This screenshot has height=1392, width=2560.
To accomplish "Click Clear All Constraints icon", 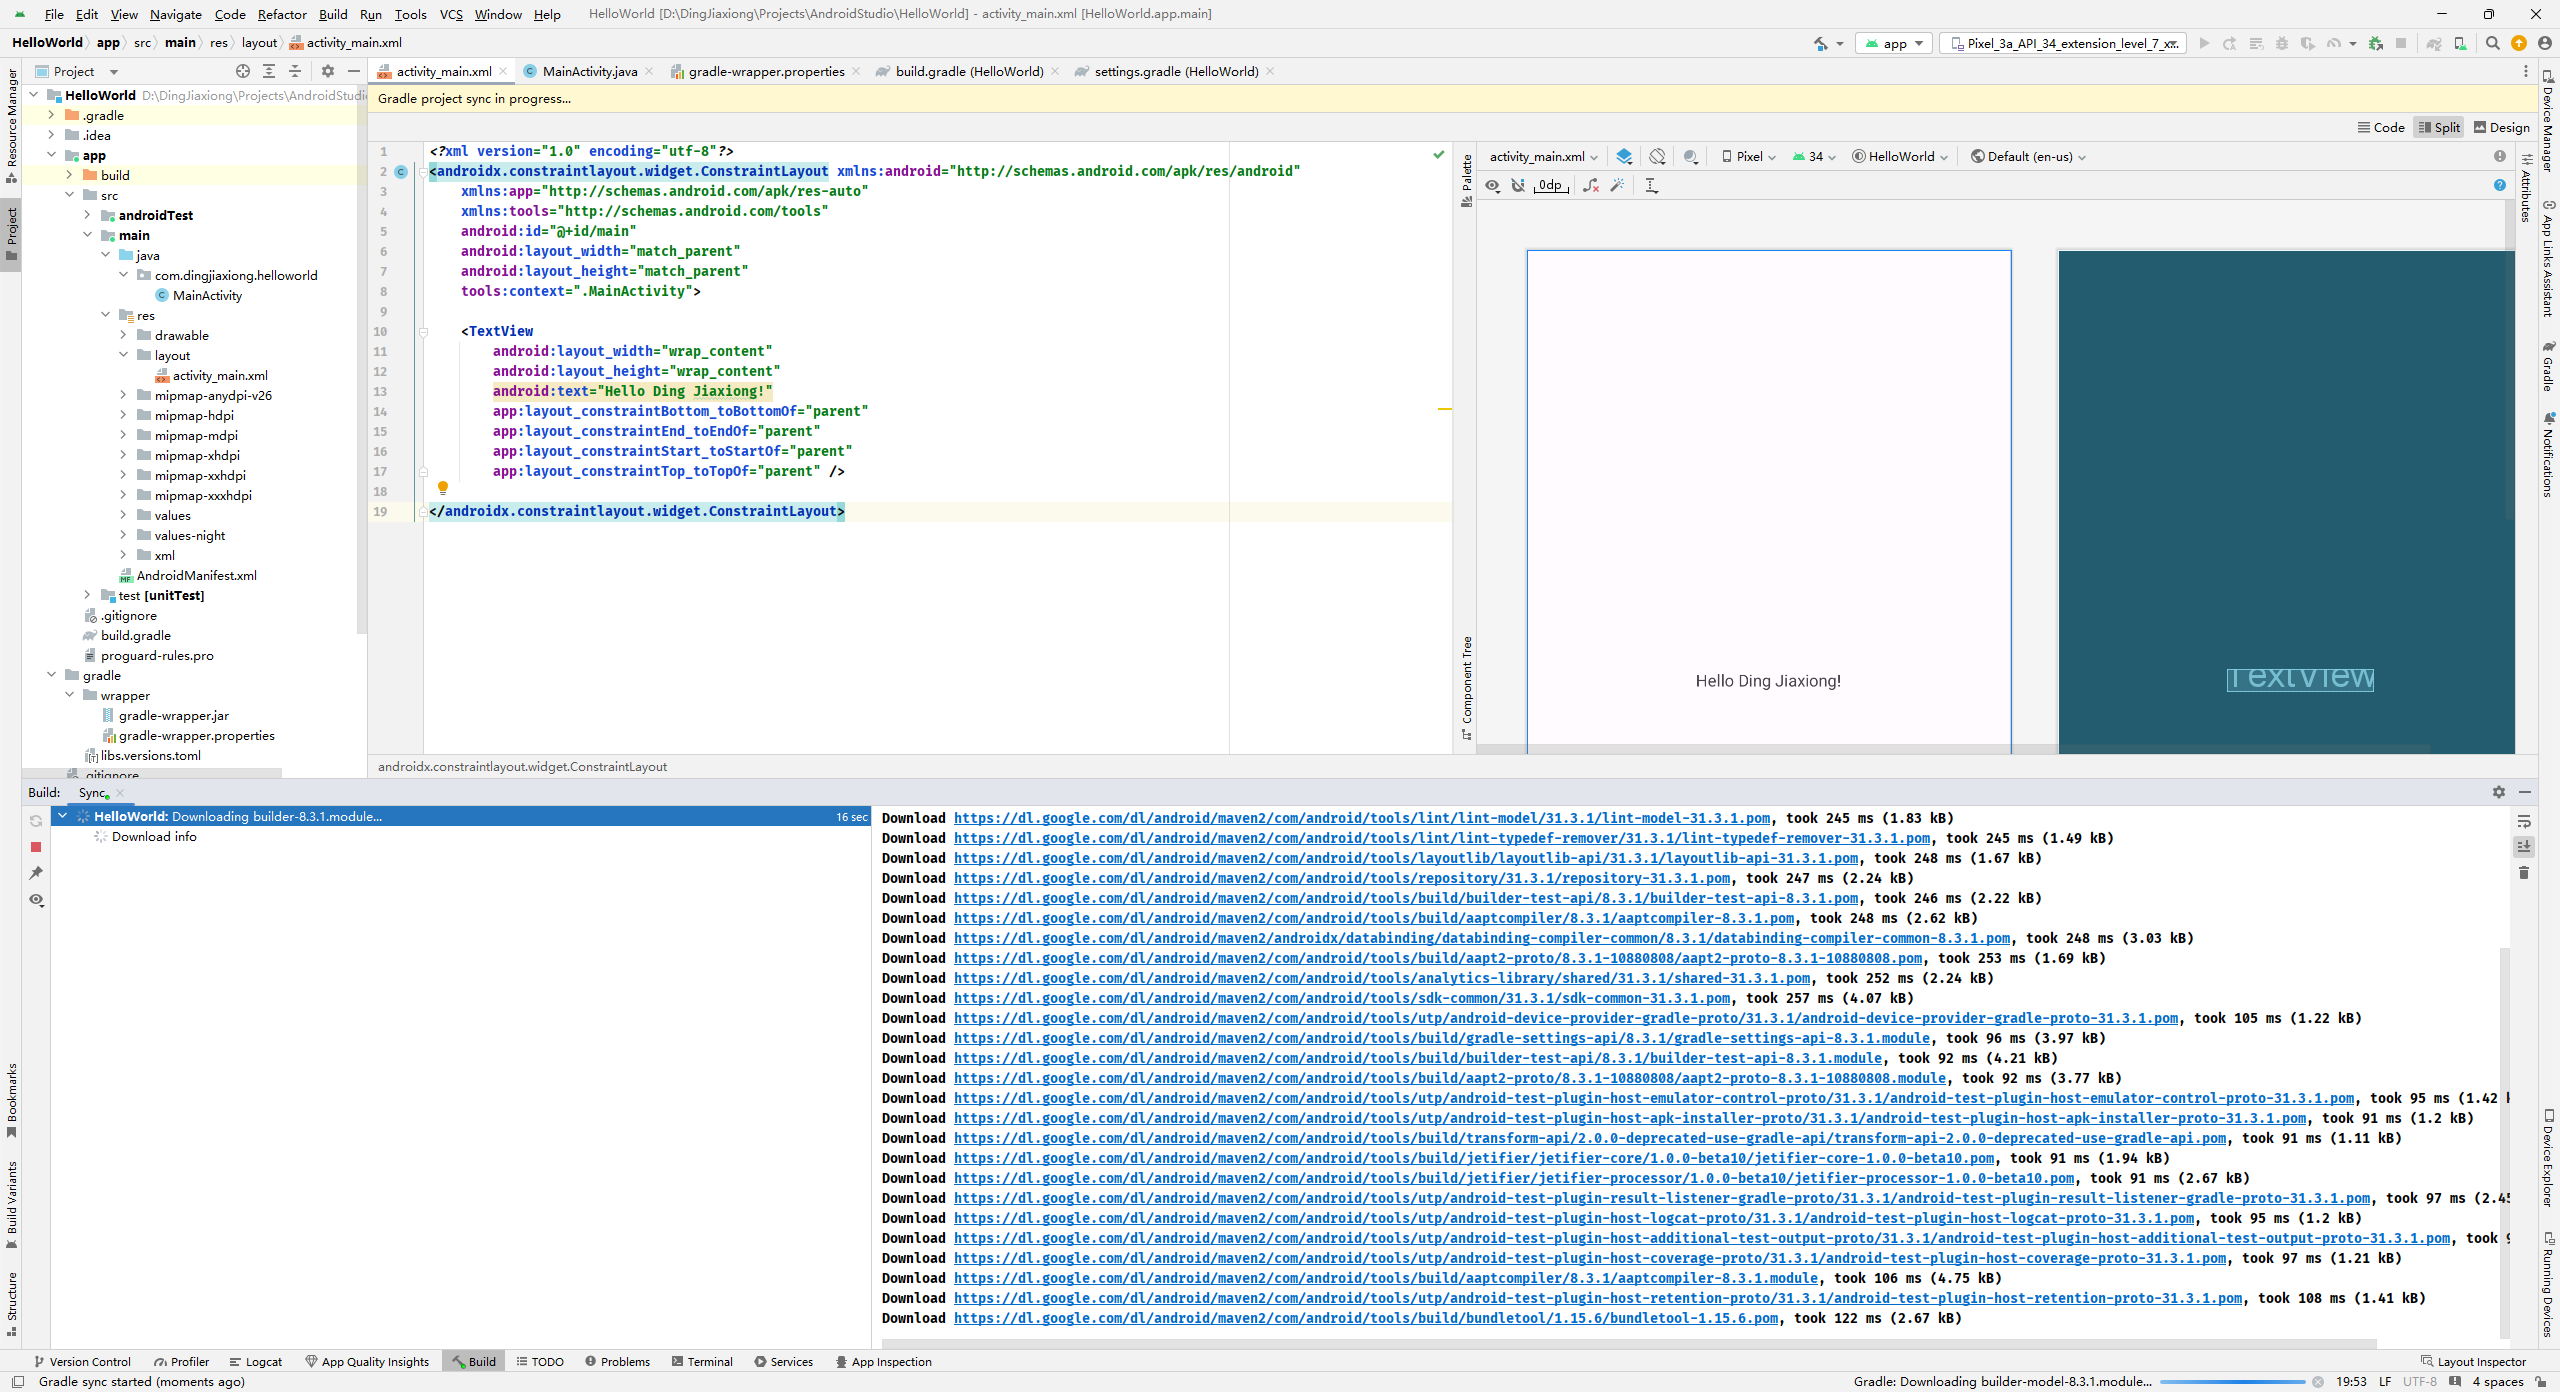I will 1591,185.
